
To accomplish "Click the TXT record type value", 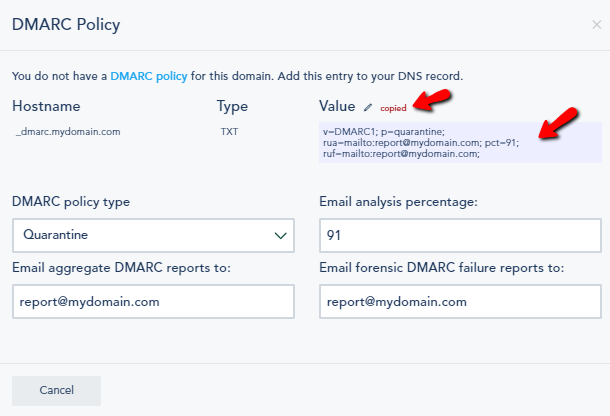I will click(229, 131).
